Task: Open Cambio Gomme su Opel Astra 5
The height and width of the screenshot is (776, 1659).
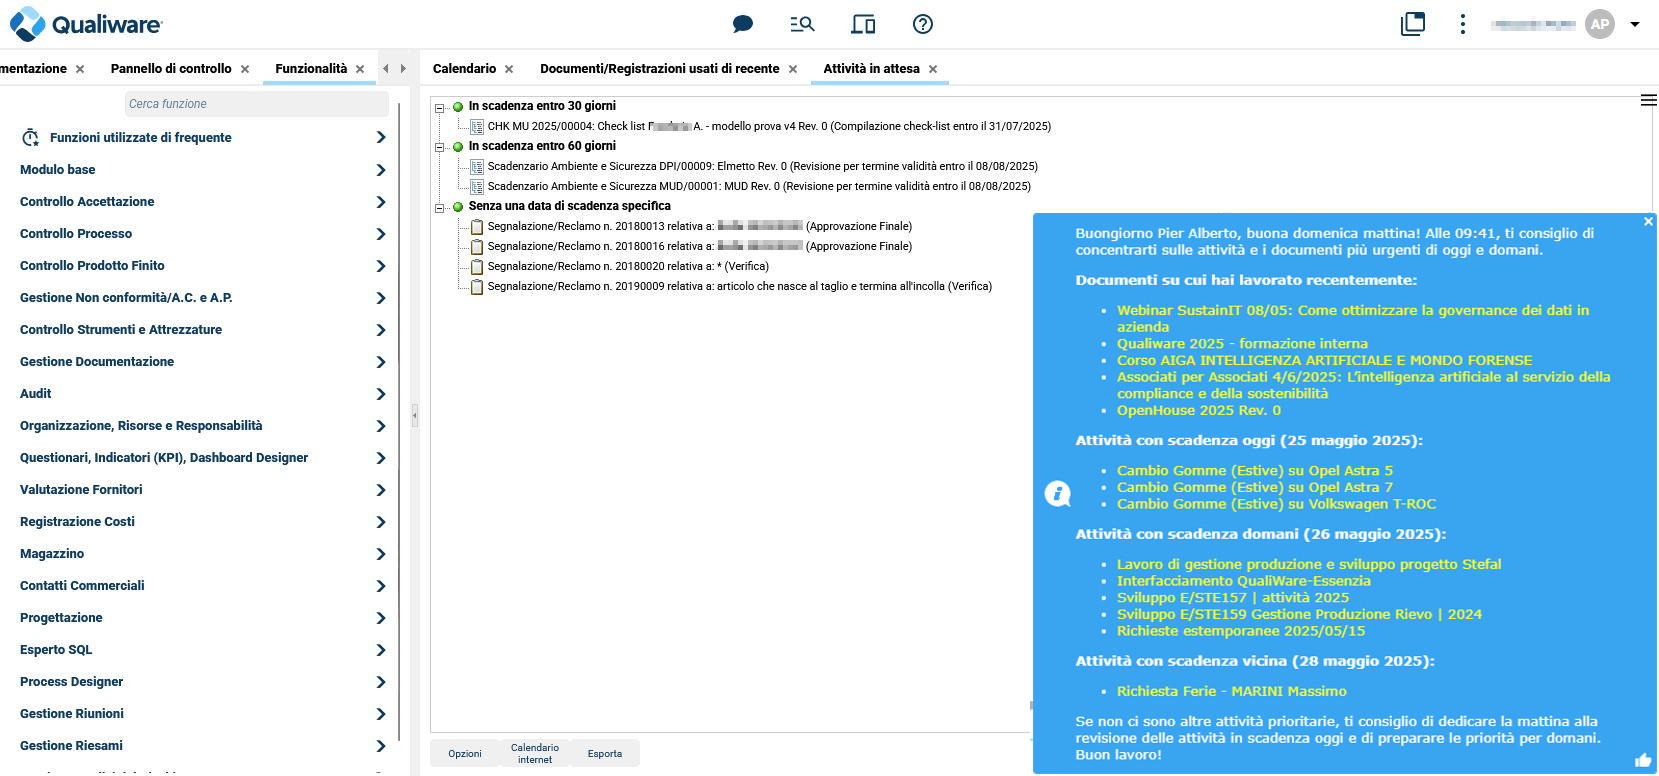Action: point(1254,471)
